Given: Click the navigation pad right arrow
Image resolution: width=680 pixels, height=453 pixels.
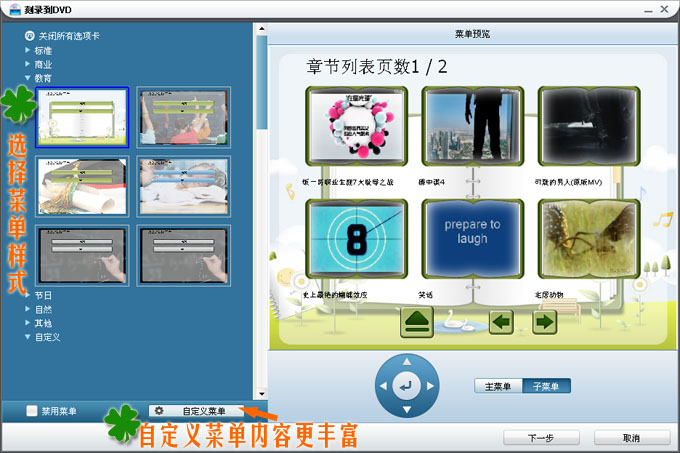Looking at the screenshot, I should (x=430, y=386).
